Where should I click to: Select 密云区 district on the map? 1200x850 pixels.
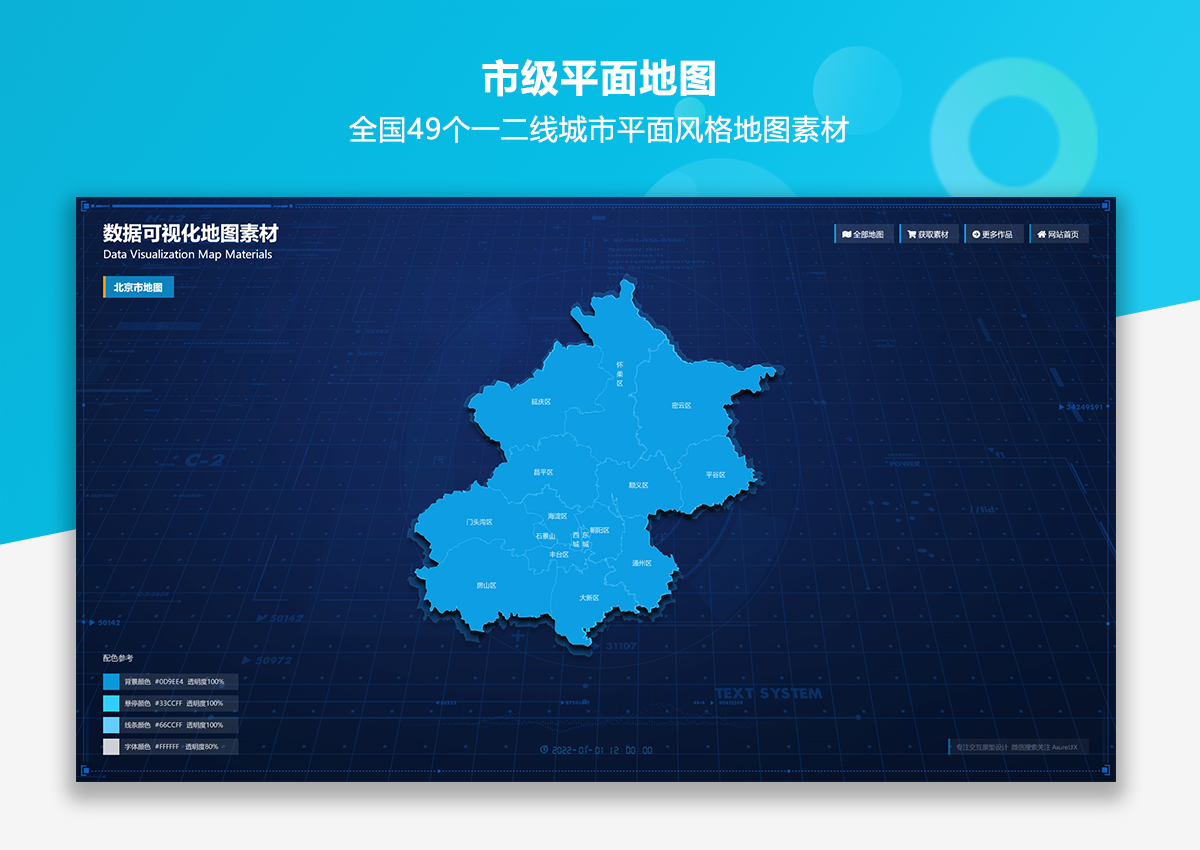coord(682,406)
